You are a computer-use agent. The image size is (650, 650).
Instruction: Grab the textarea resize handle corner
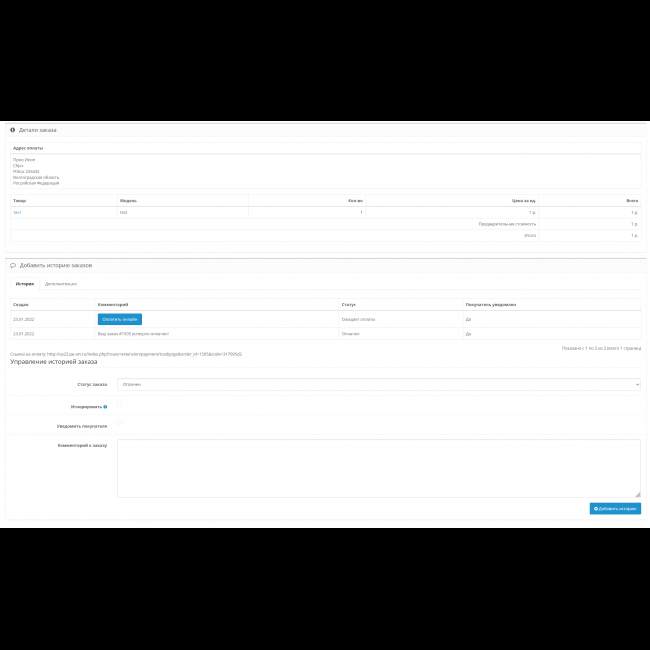pos(637,494)
